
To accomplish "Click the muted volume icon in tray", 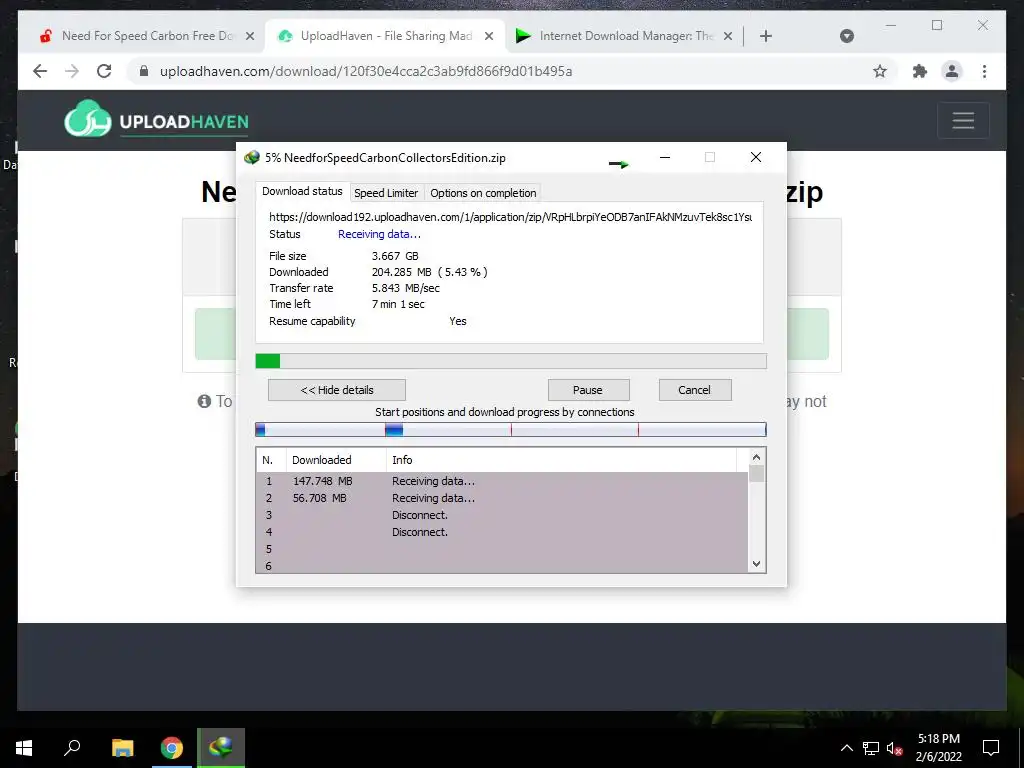I will point(895,748).
